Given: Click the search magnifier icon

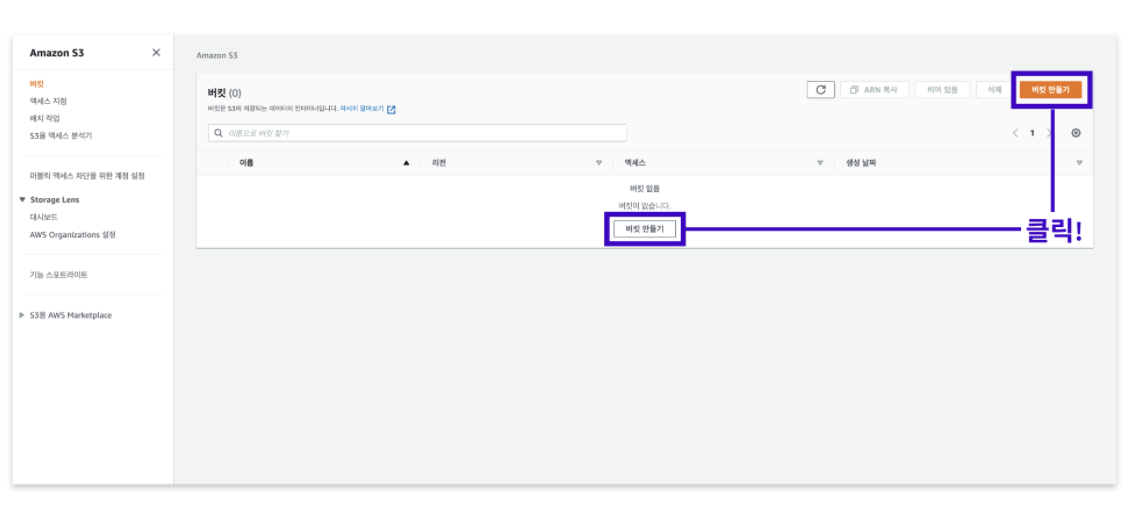Looking at the screenshot, I should pos(217,133).
